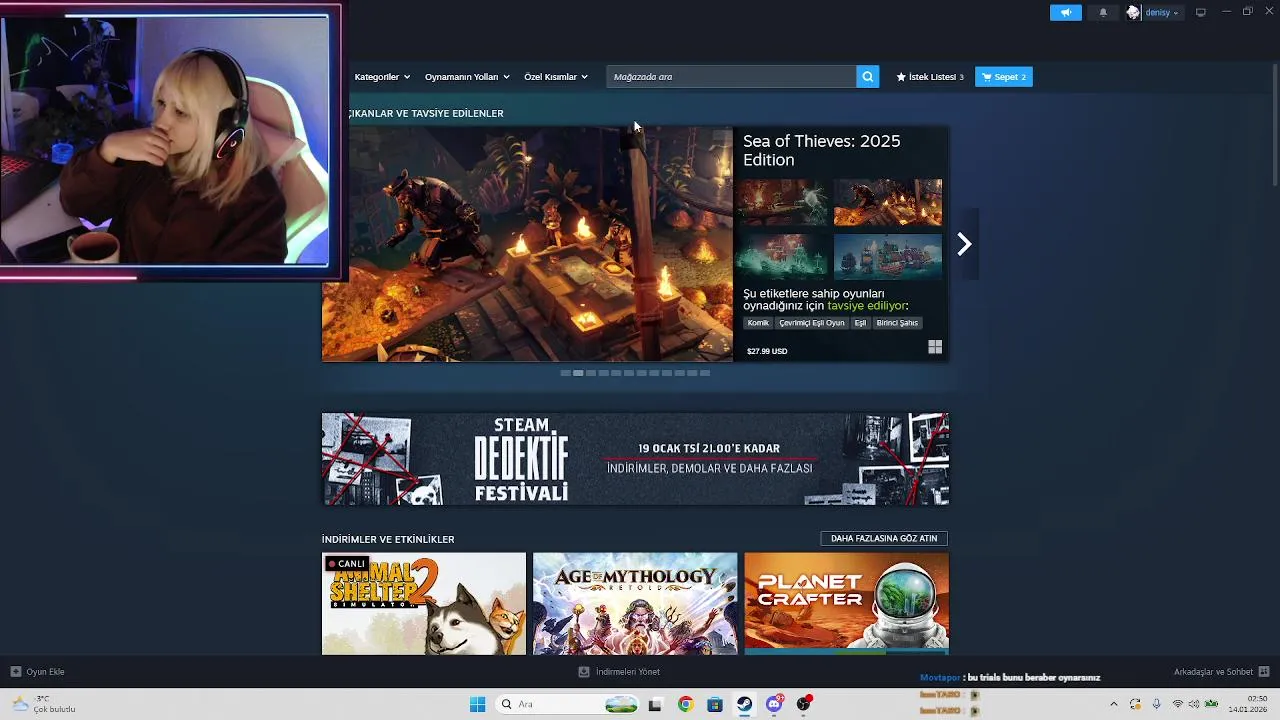Click the store search magnifier button
The height and width of the screenshot is (720, 1280).
coord(868,77)
